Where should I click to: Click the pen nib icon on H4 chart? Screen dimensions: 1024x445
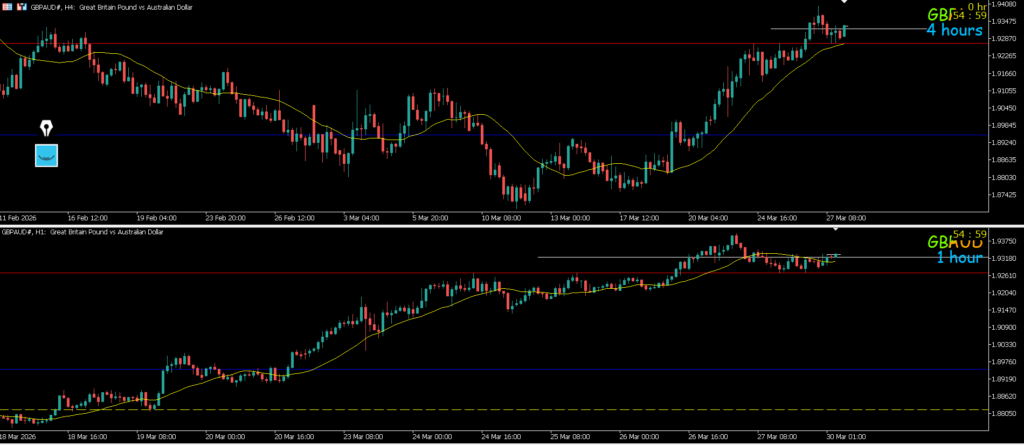coord(47,129)
